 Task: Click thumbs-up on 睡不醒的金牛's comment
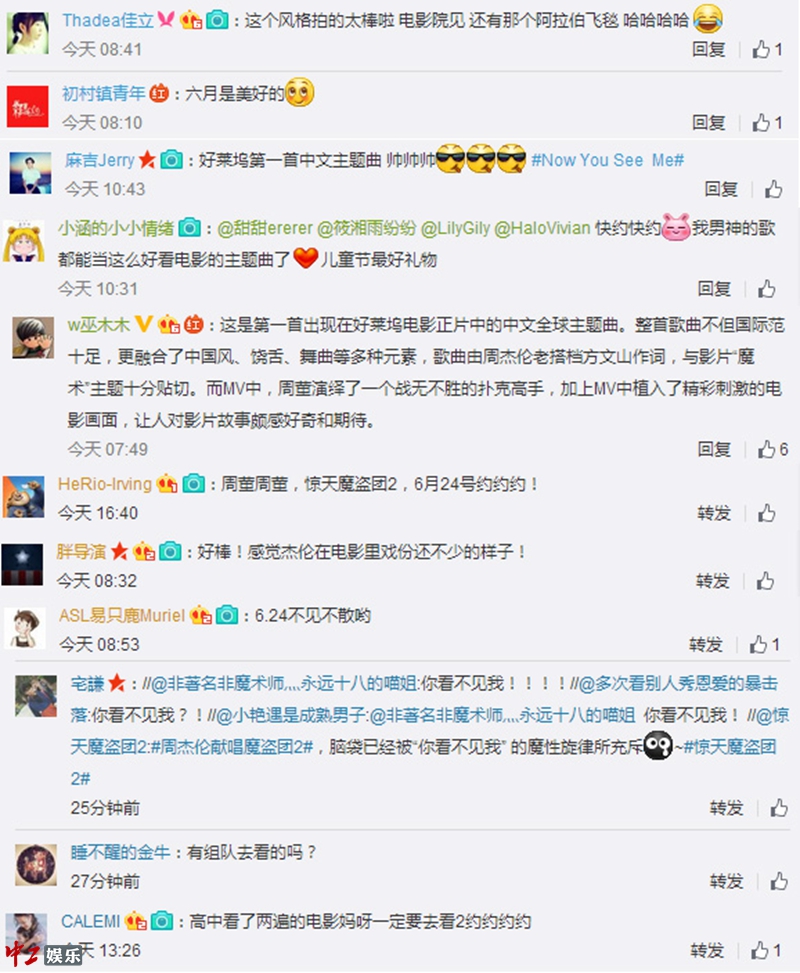[779, 881]
